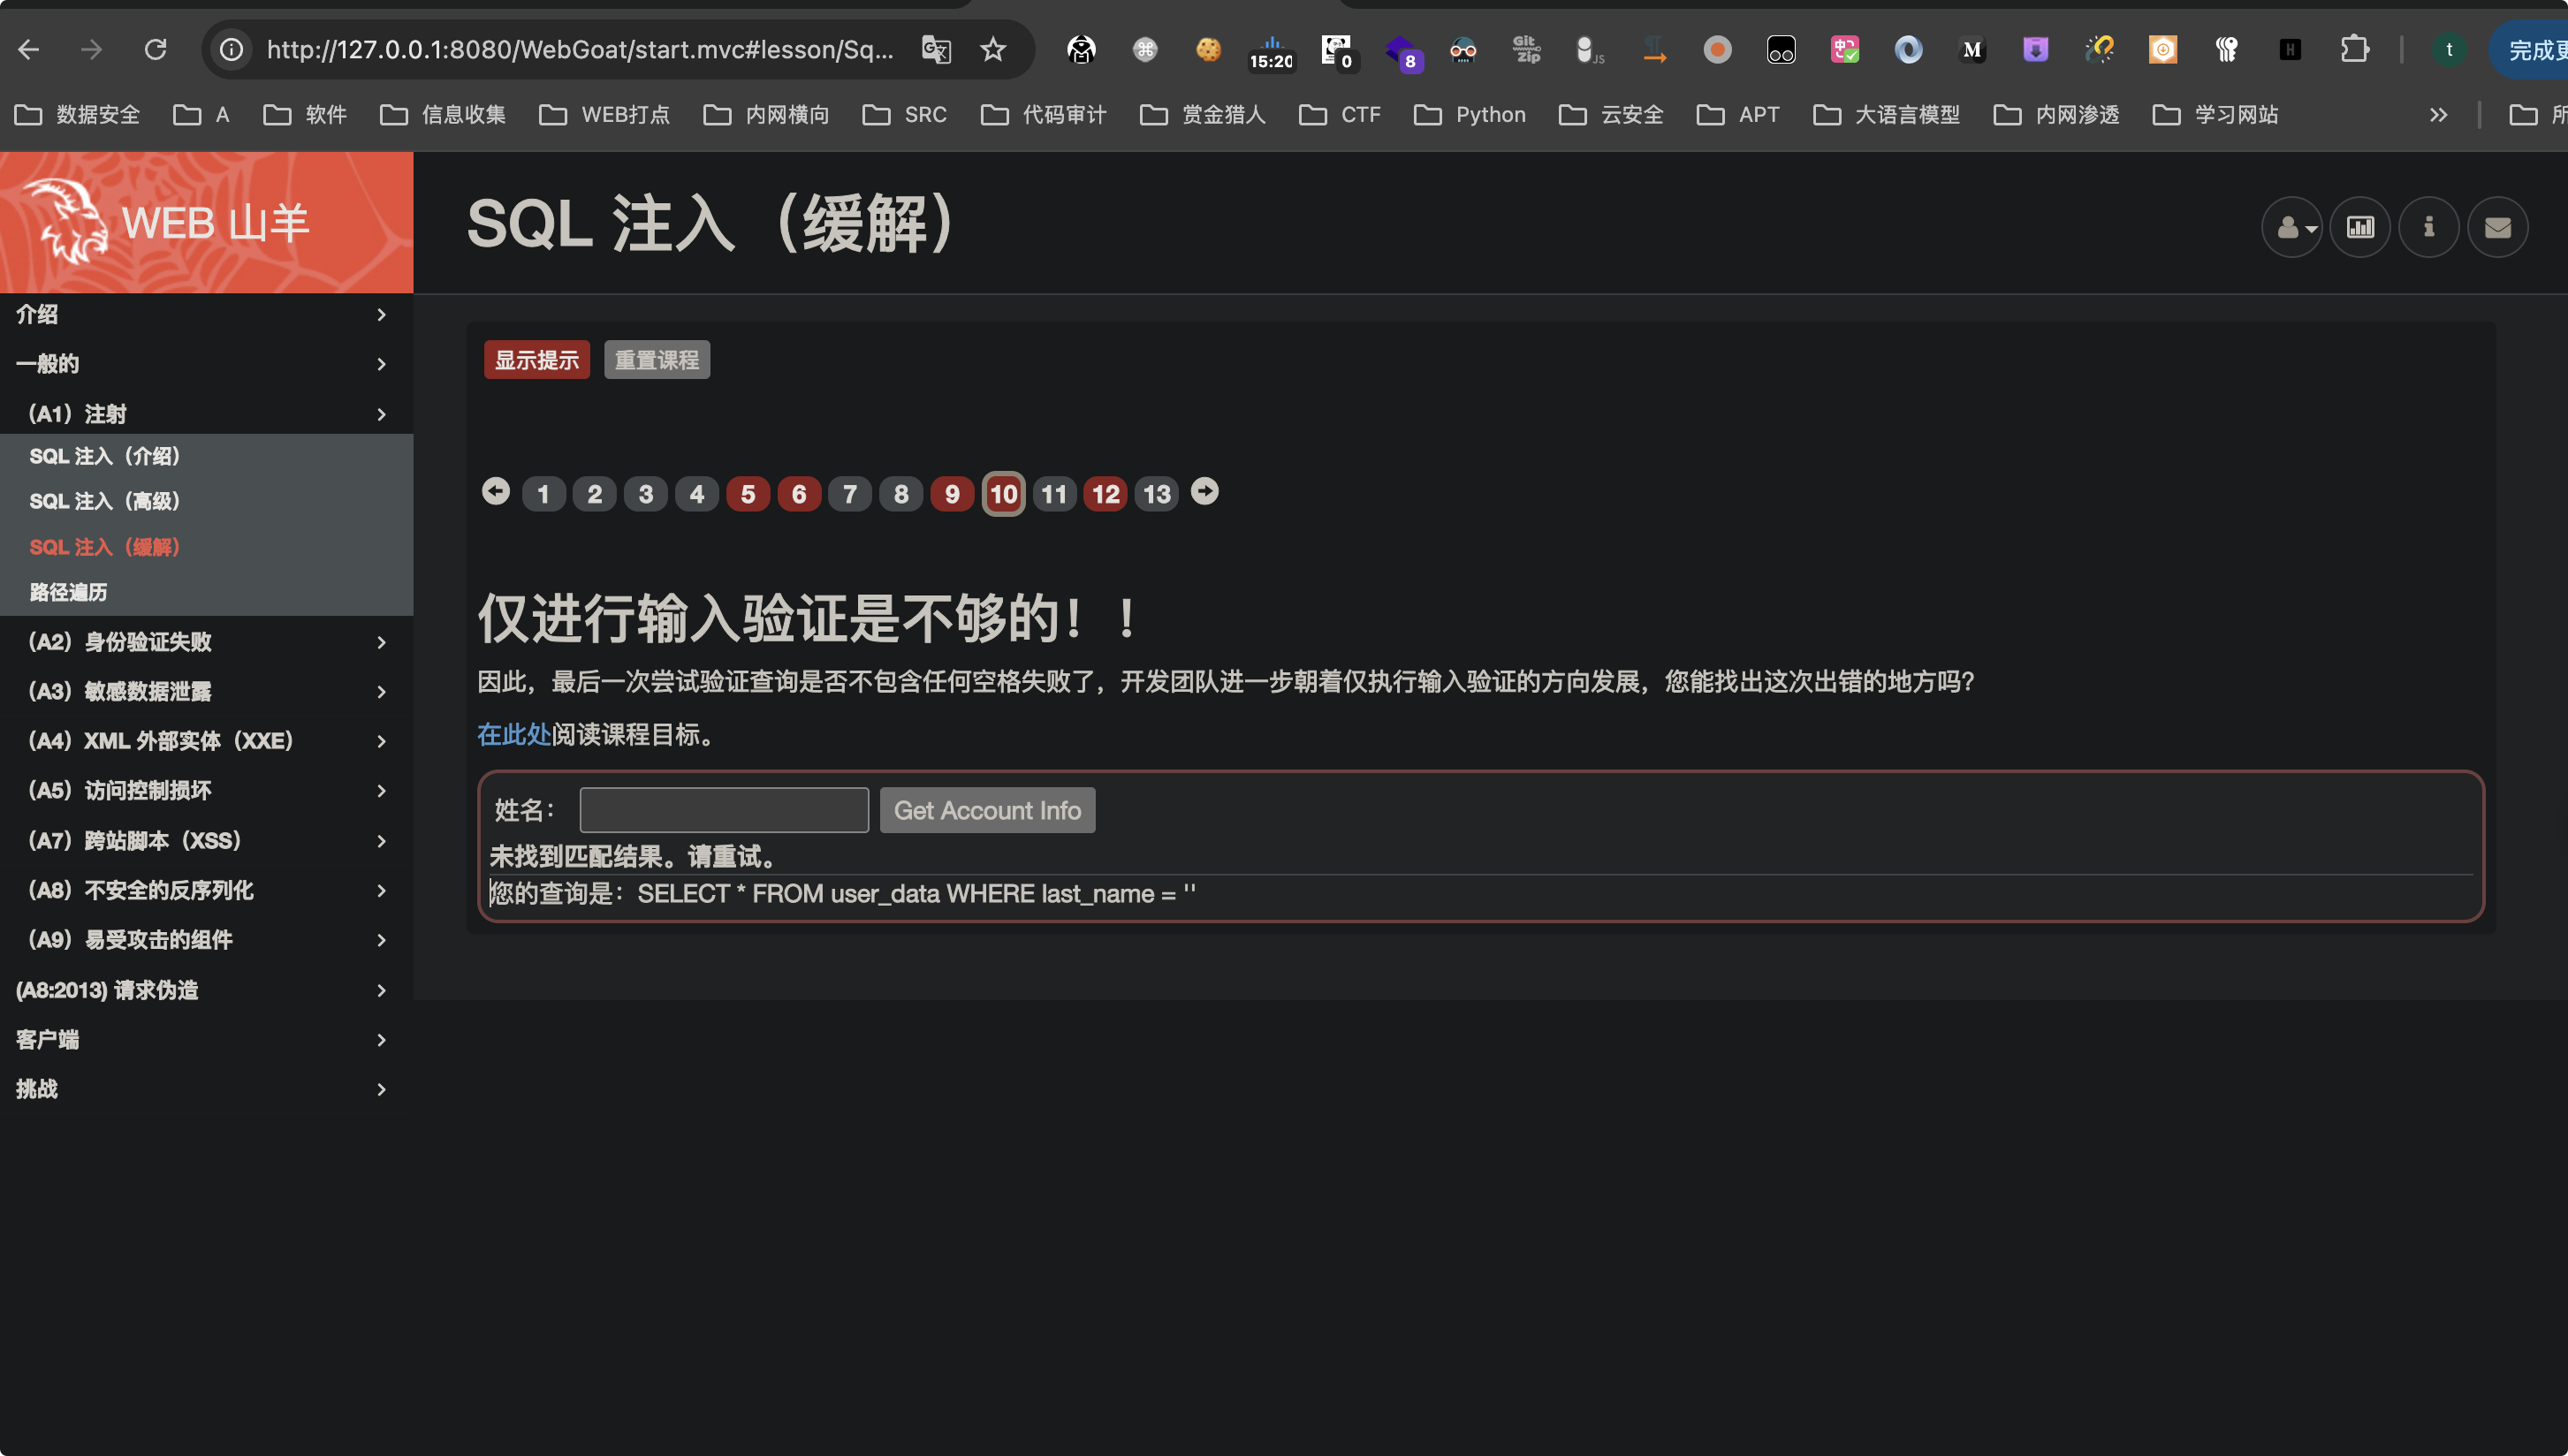Go to lesson page 12
Viewport: 2568px width, 1456px height.
1105,494
